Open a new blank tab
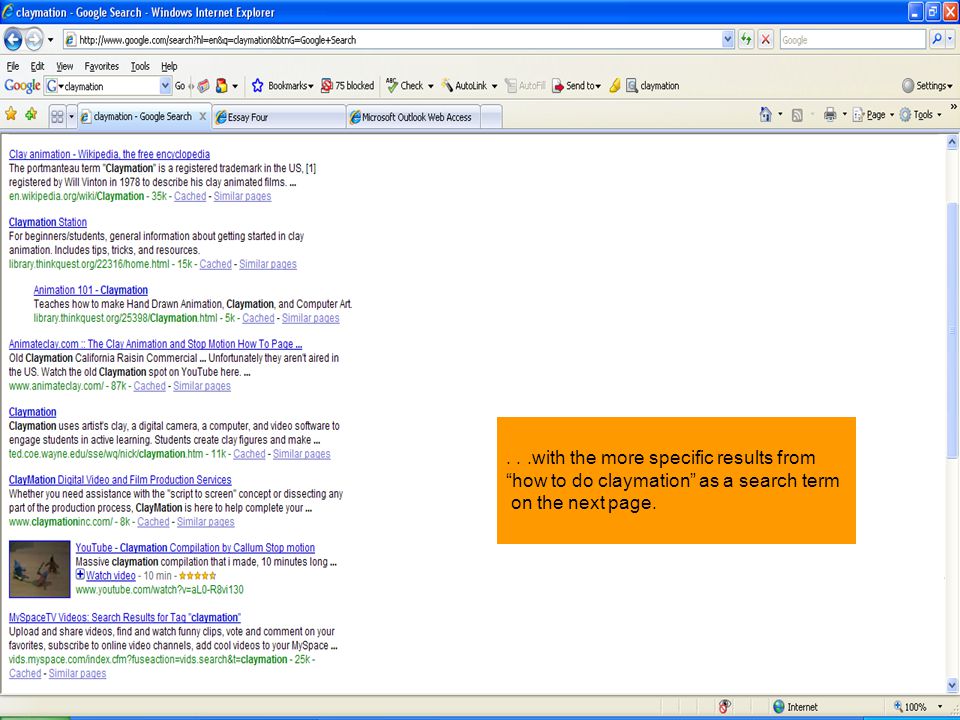The image size is (960, 720). point(491,117)
